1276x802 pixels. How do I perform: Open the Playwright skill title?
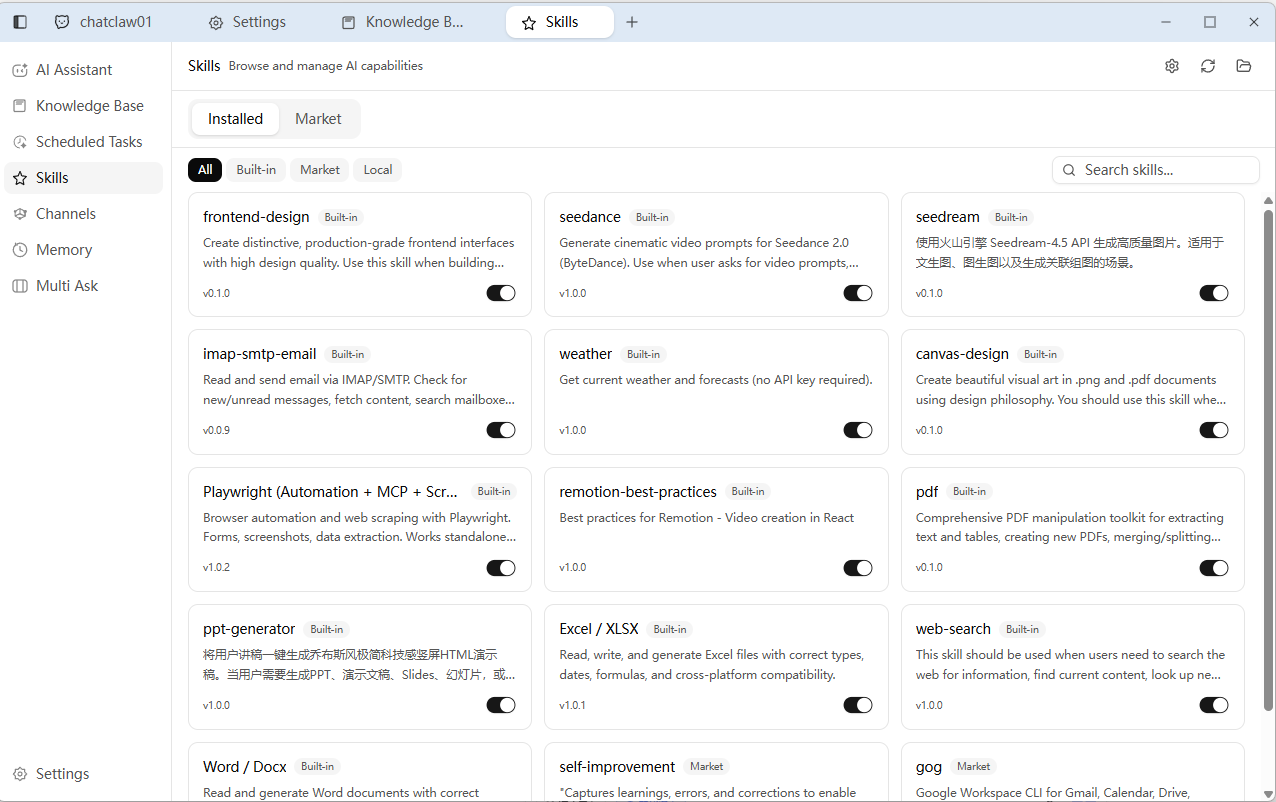tap(331, 492)
